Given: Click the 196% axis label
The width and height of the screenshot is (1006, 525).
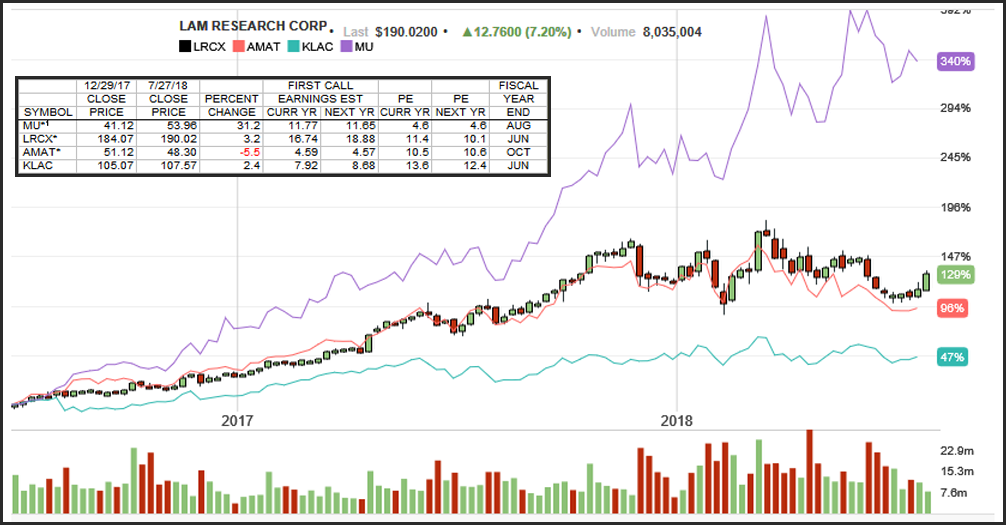Looking at the screenshot, I should [x=955, y=207].
